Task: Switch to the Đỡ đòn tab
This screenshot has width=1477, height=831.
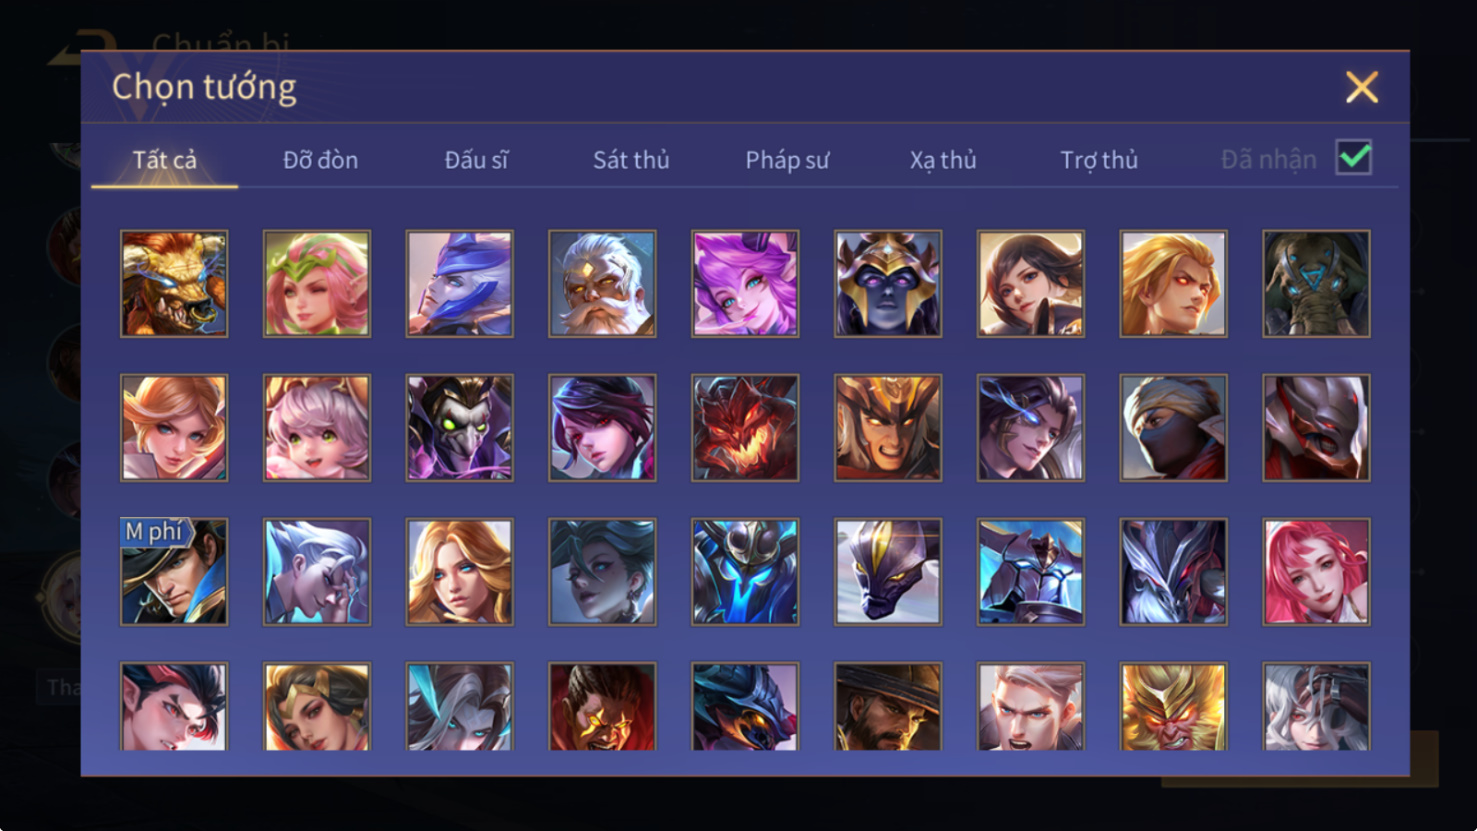Action: coord(320,160)
